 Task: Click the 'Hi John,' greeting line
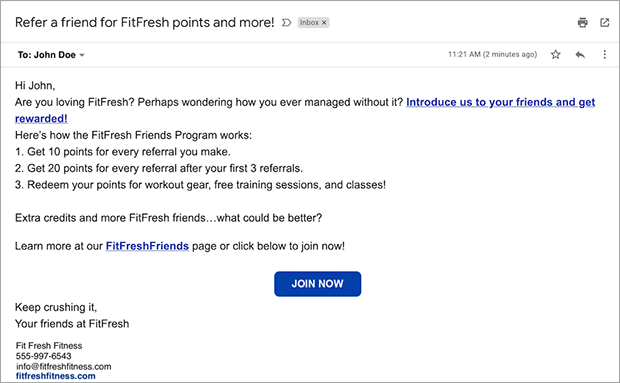click(35, 86)
